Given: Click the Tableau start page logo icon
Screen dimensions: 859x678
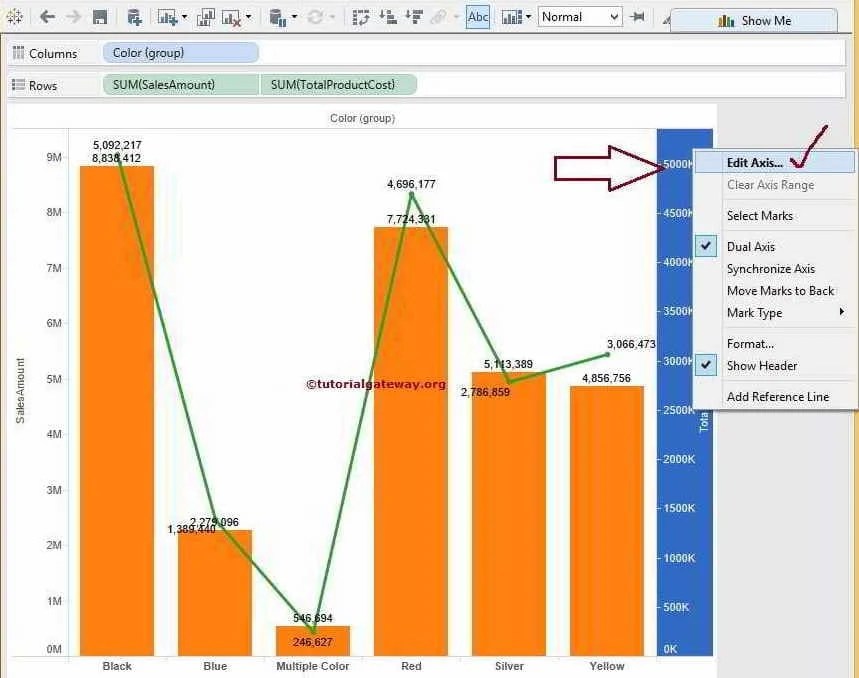Looking at the screenshot, I should (x=14, y=17).
